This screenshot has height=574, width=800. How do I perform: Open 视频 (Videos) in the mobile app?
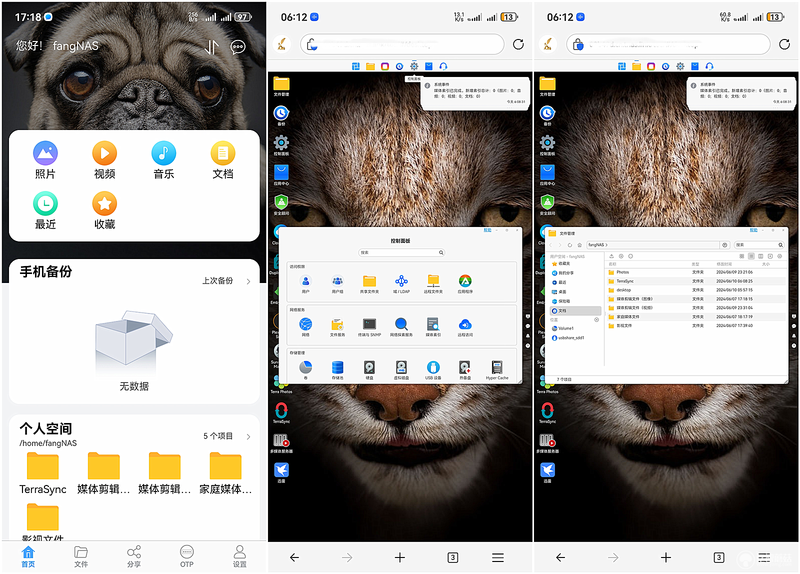pos(104,160)
